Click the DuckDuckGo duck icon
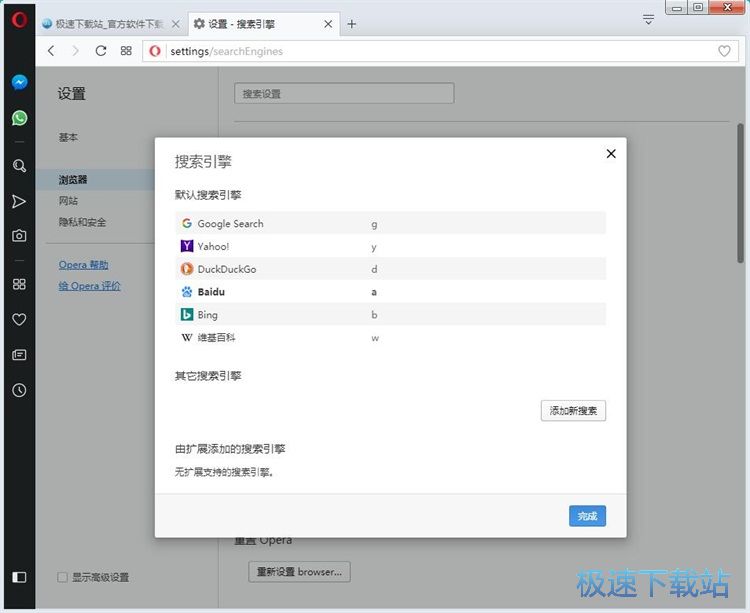750x613 pixels. point(187,269)
